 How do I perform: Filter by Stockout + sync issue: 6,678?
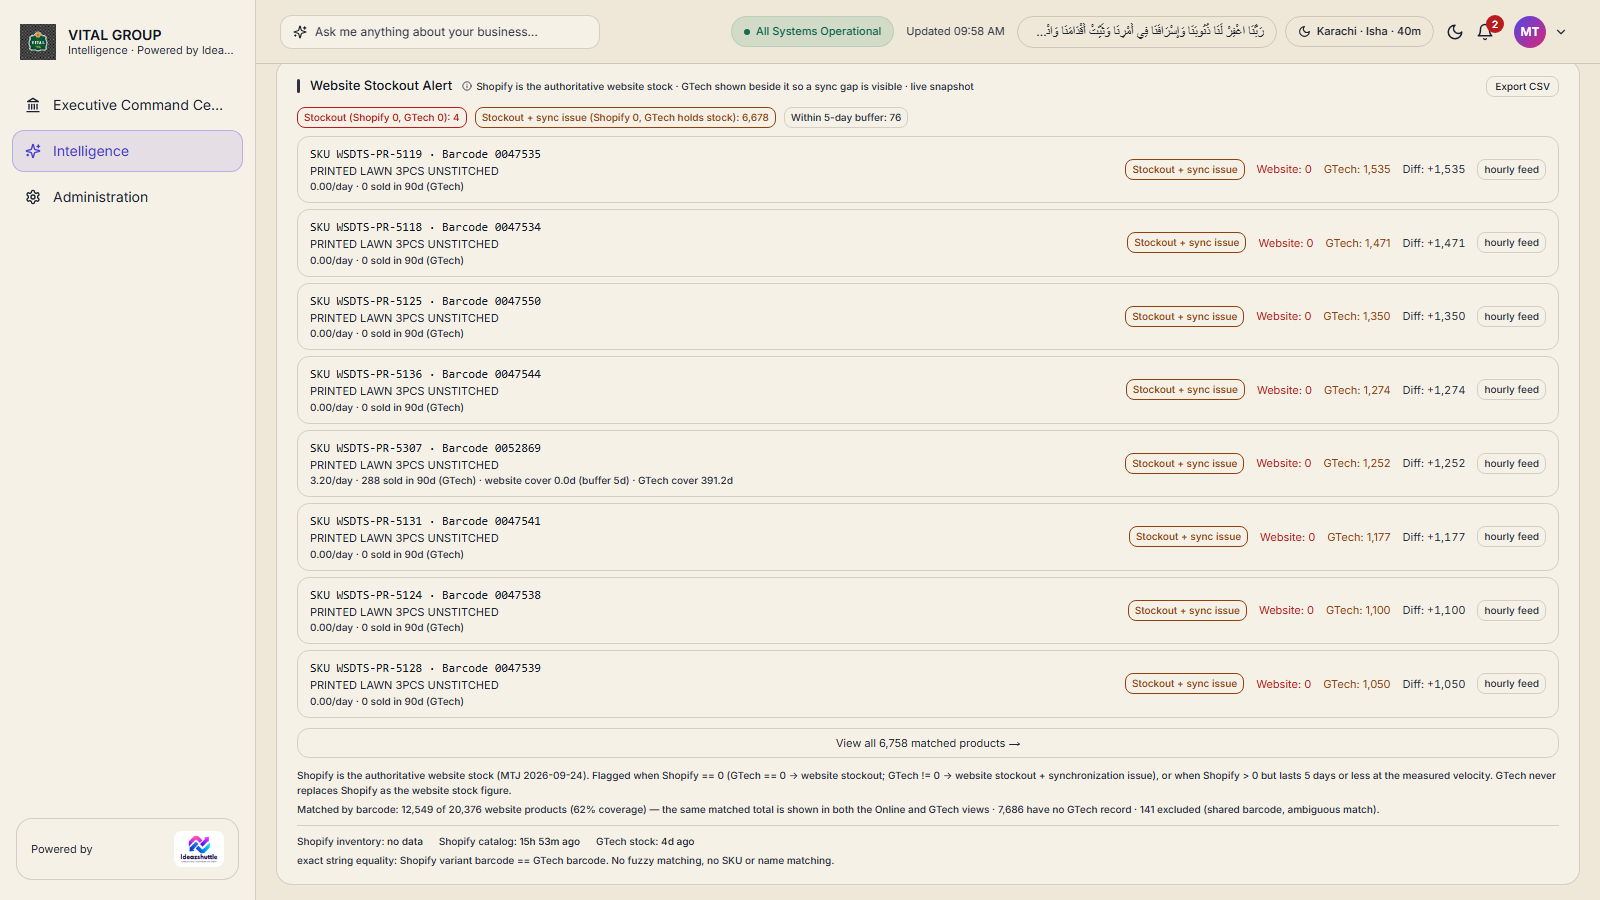(x=625, y=118)
